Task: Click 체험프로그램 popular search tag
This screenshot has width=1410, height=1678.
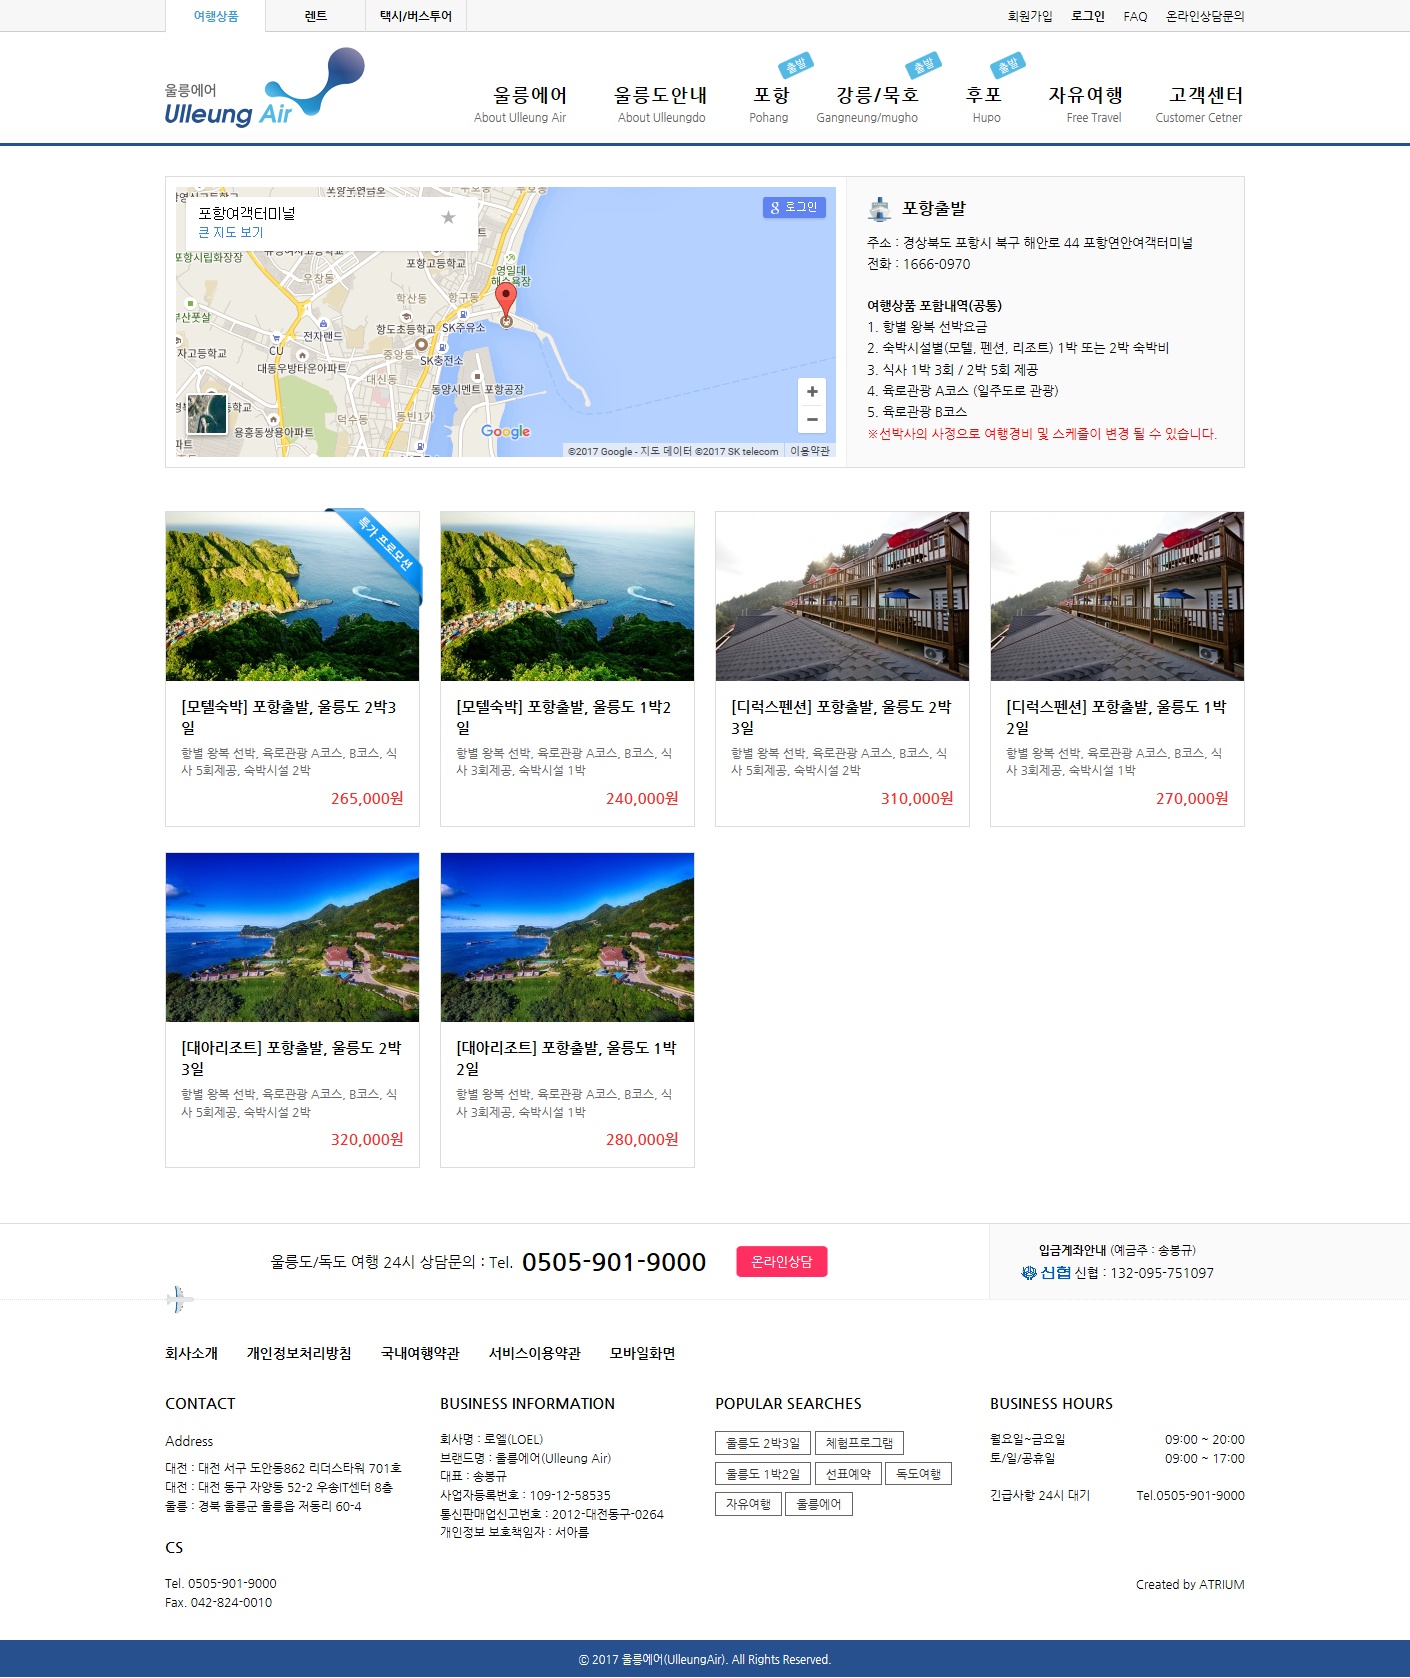Action: coord(859,1443)
